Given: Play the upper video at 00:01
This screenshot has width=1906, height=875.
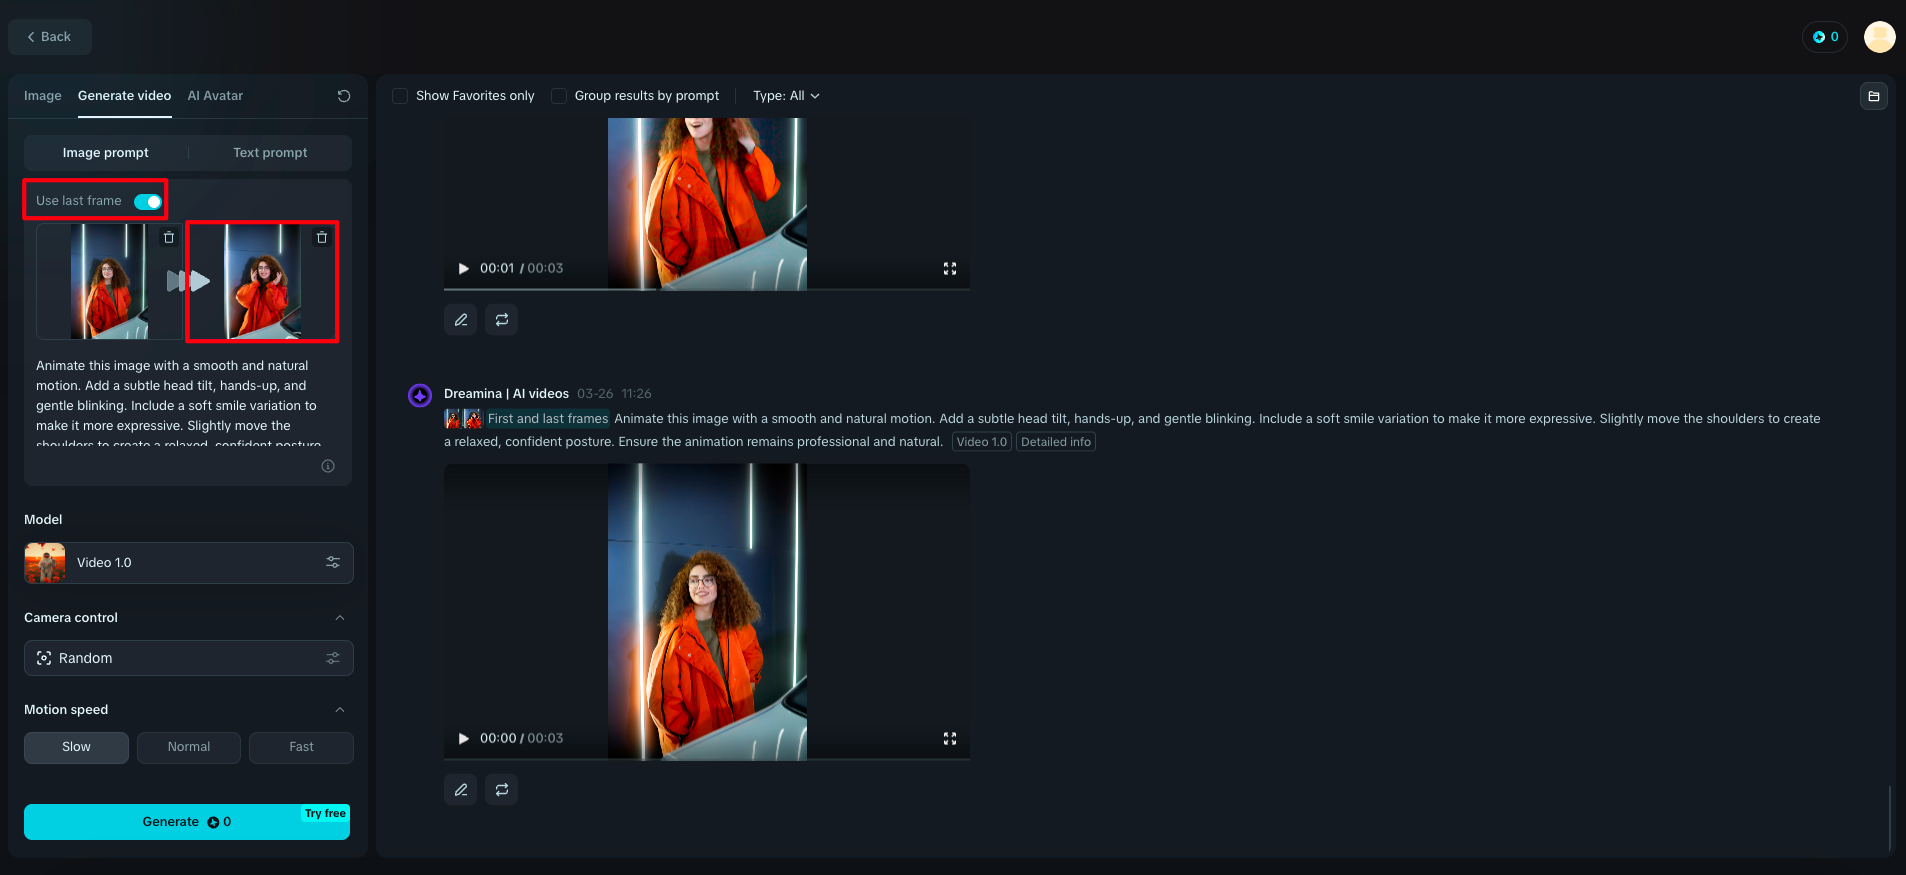Looking at the screenshot, I should click(463, 269).
